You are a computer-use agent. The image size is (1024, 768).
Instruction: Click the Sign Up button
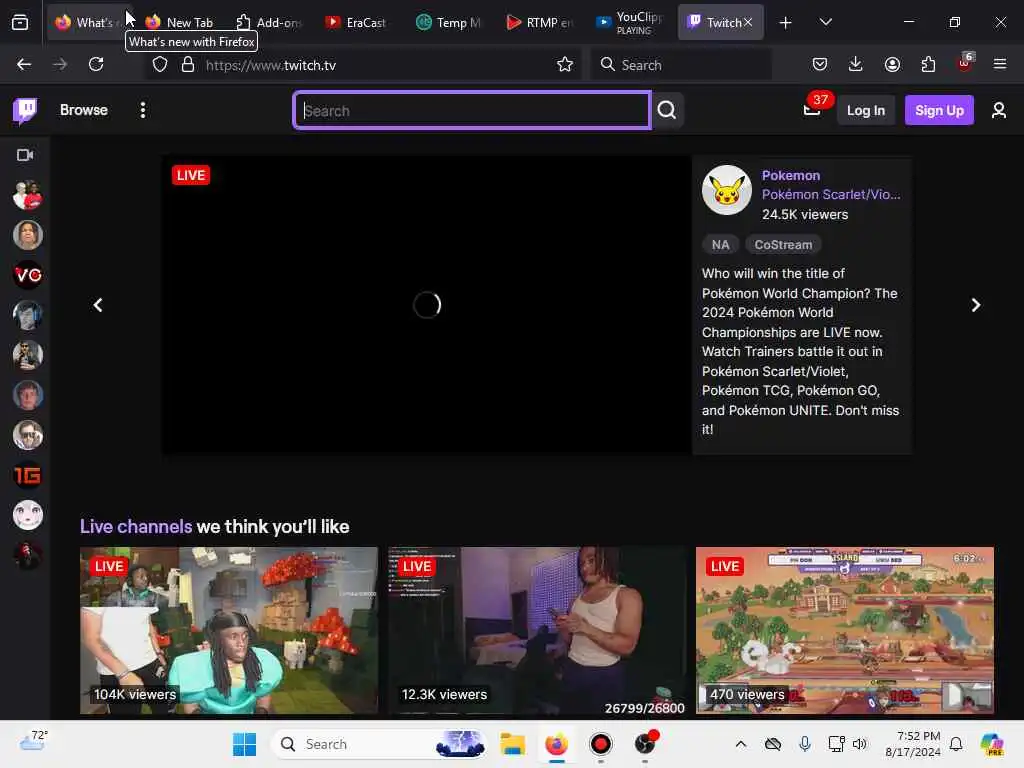pyautogui.click(x=939, y=110)
